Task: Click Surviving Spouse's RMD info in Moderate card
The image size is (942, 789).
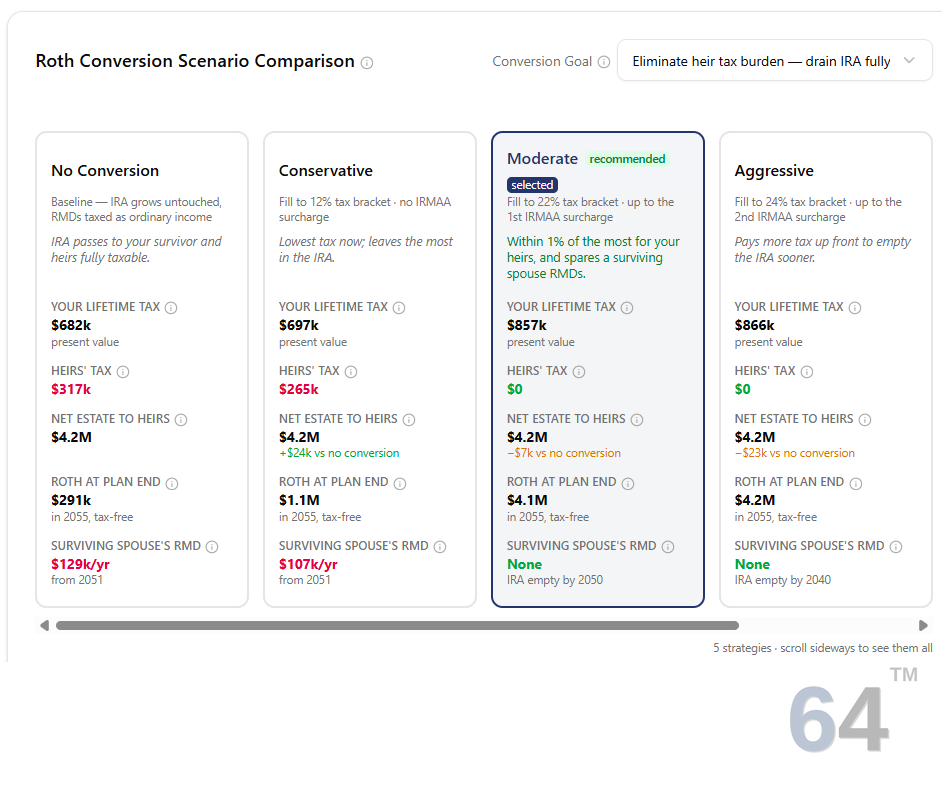Action: [x=667, y=547]
